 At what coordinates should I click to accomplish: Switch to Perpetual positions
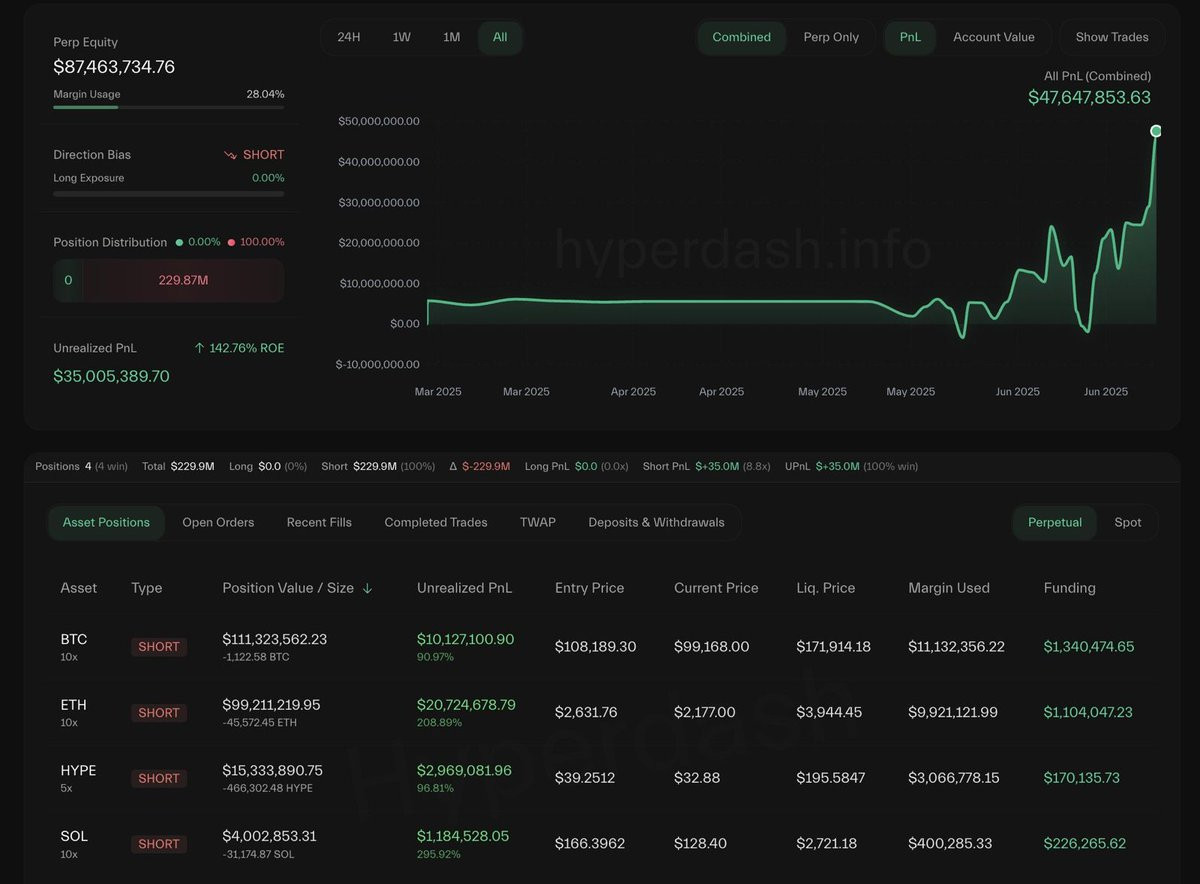pyautogui.click(x=1055, y=522)
